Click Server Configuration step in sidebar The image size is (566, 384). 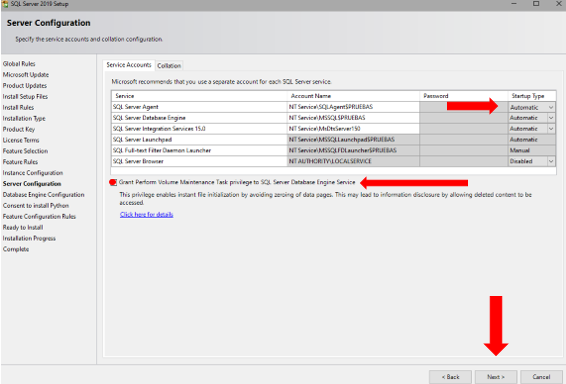[32, 184]
